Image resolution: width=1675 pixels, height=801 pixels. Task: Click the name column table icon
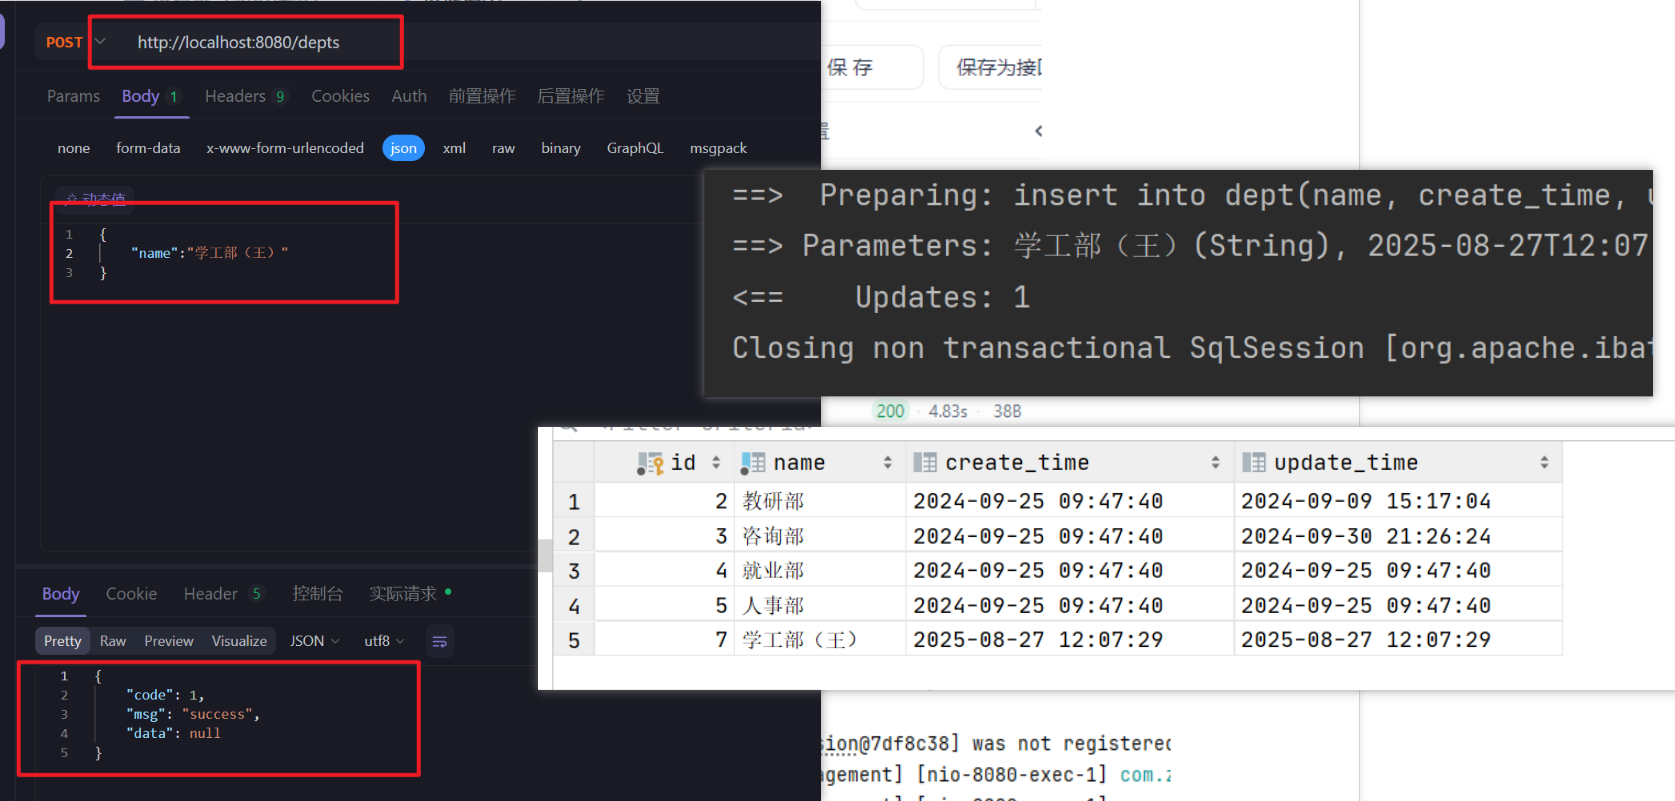[753, 463]
